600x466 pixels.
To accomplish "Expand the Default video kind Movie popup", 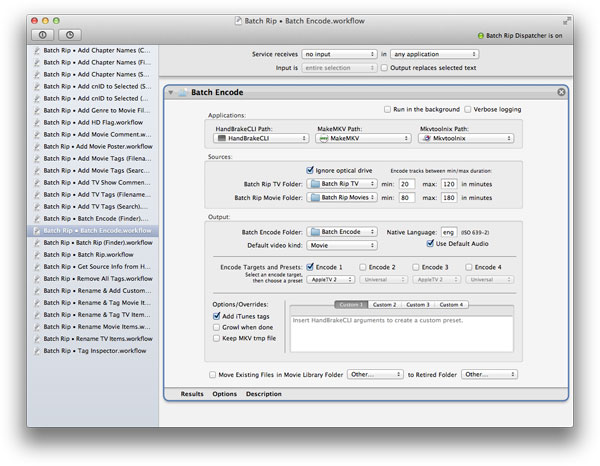I will coord(340,244).
